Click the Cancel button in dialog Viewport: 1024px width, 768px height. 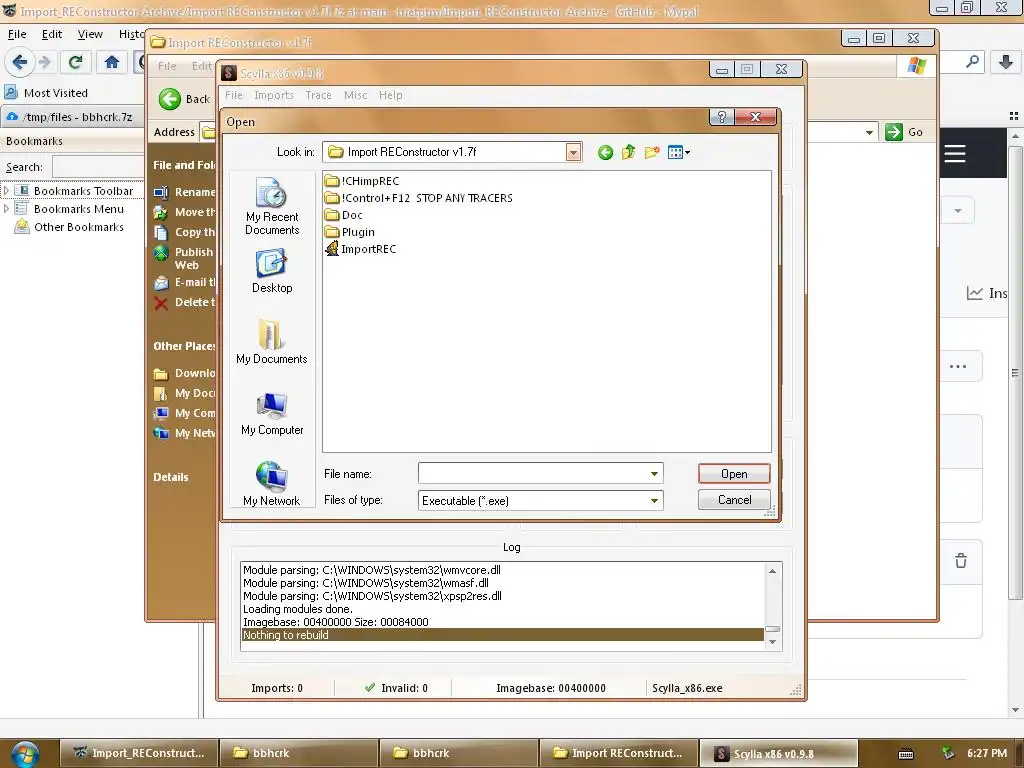click(734, 500)
